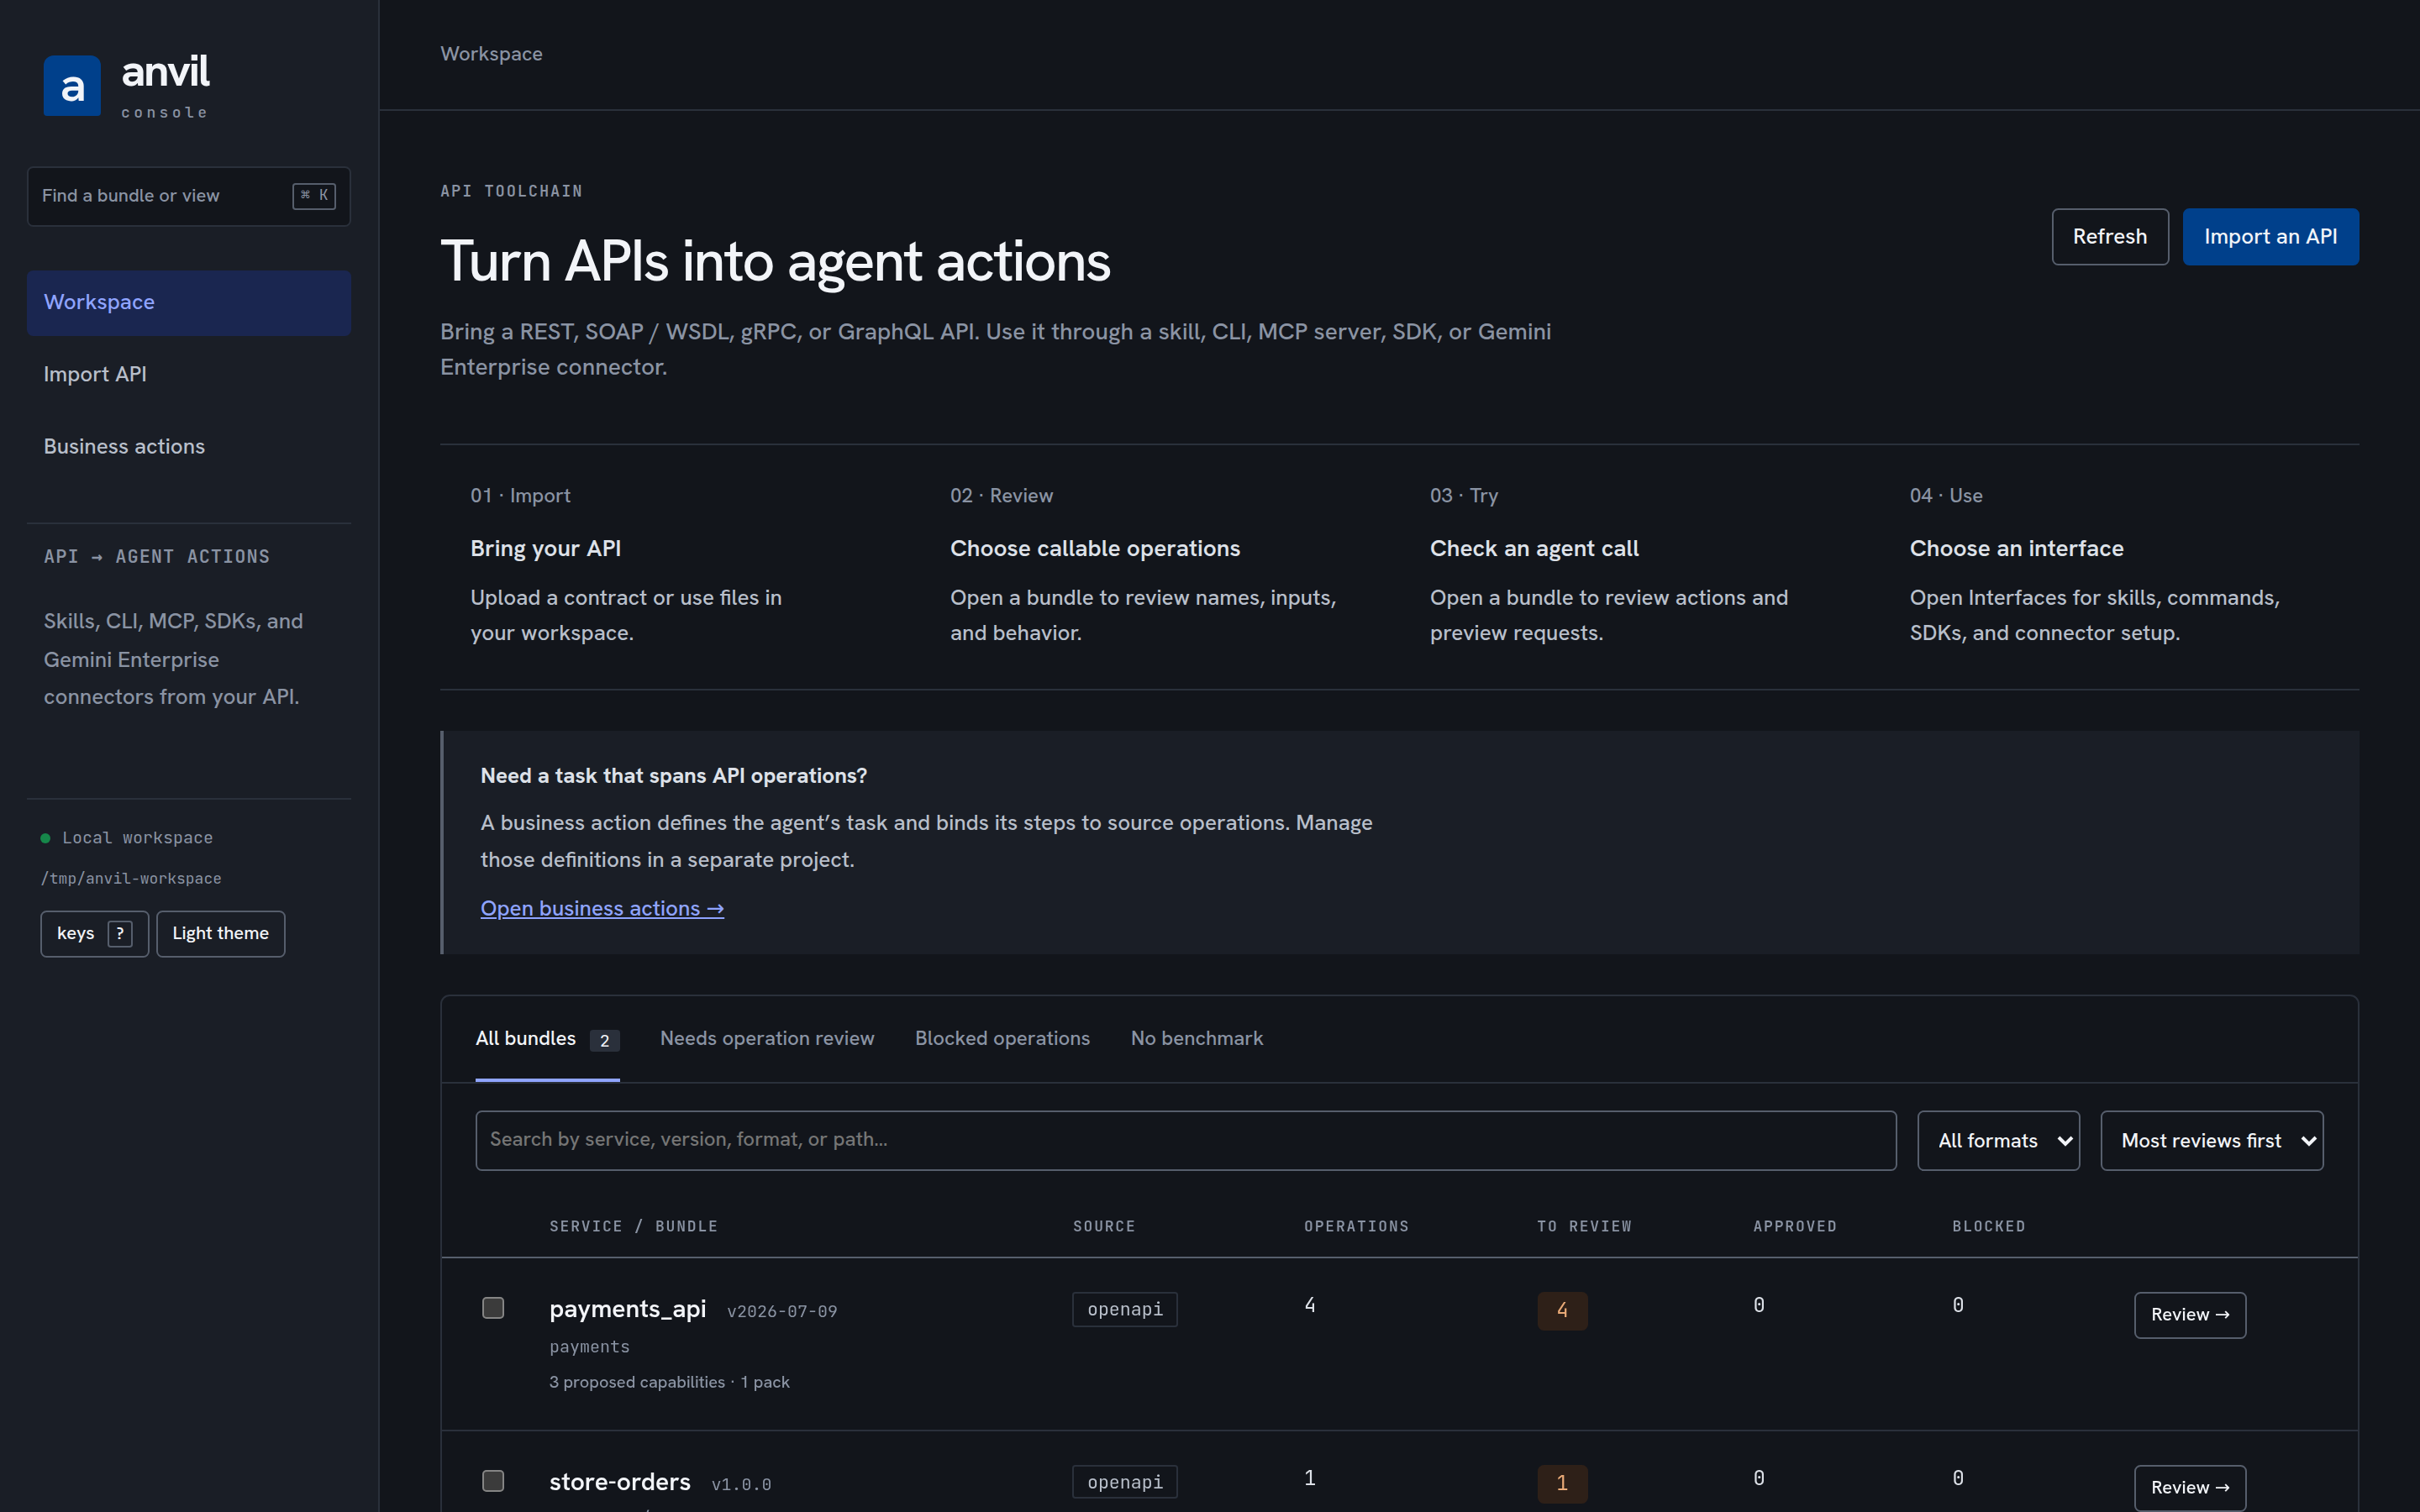Open the All formats dropdown
The width and height of the screenshot is (2420, 1512).
pyautogui.click(x=1998, y=1140)
